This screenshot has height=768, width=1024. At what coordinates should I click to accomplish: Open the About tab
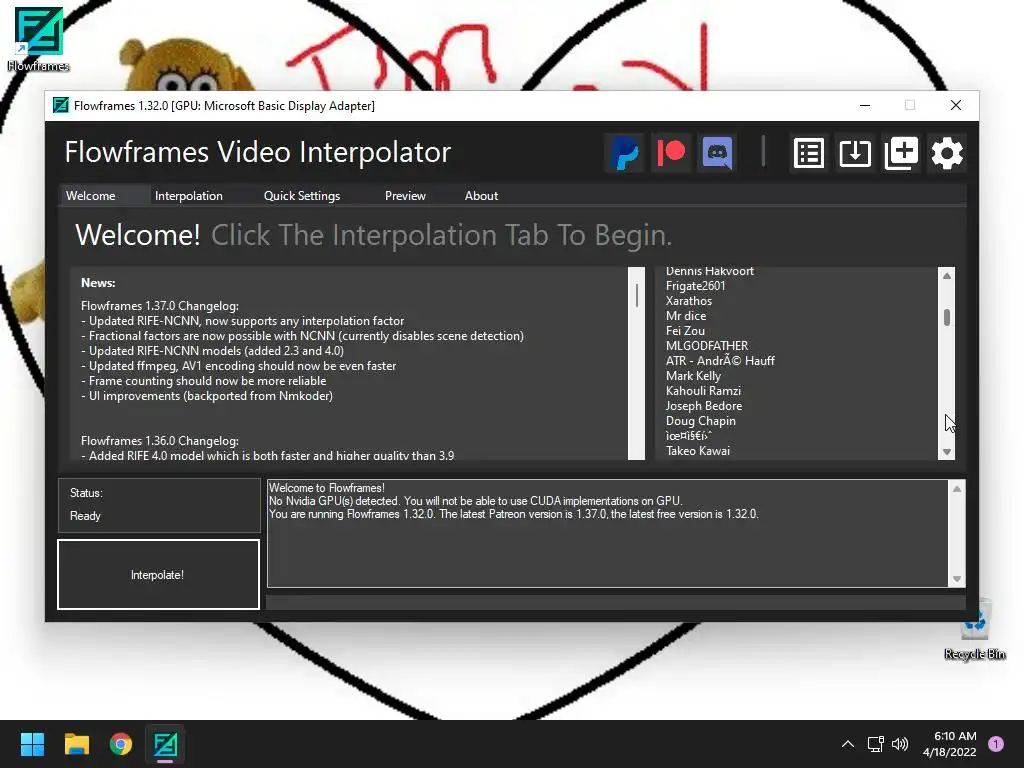point(481,196)
